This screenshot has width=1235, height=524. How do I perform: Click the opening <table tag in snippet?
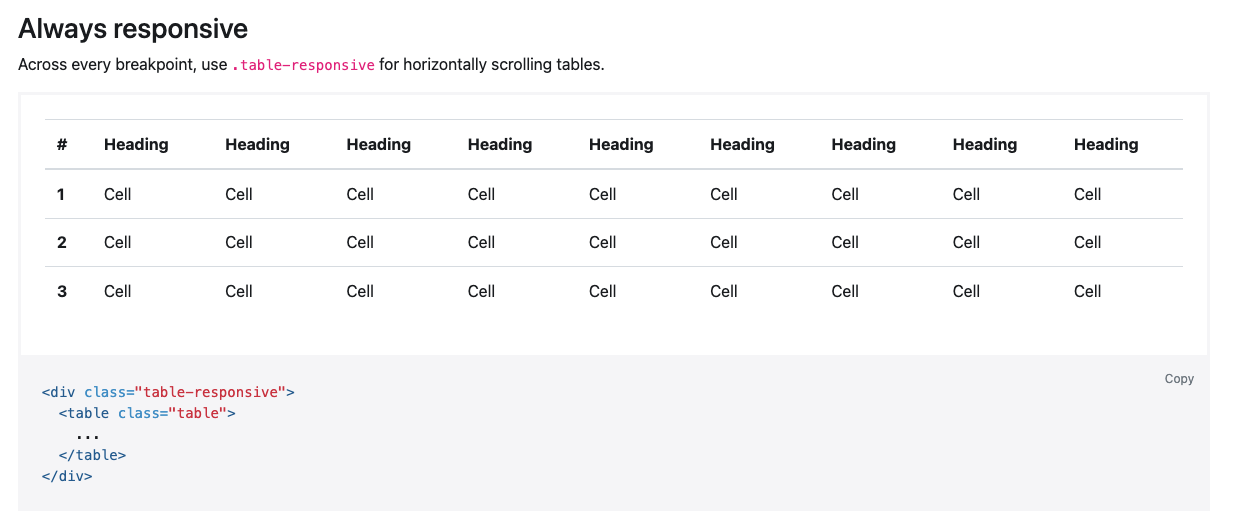(x=84, y=413)
